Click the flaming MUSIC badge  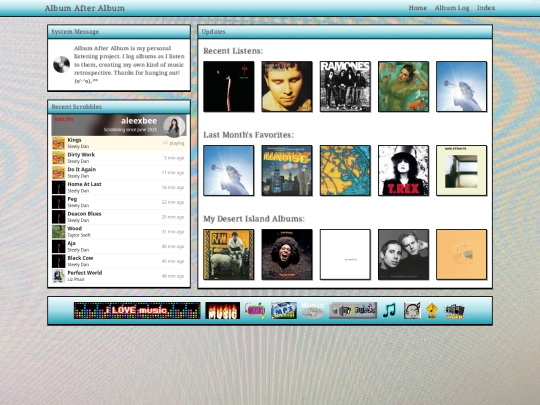click(222, 311)
